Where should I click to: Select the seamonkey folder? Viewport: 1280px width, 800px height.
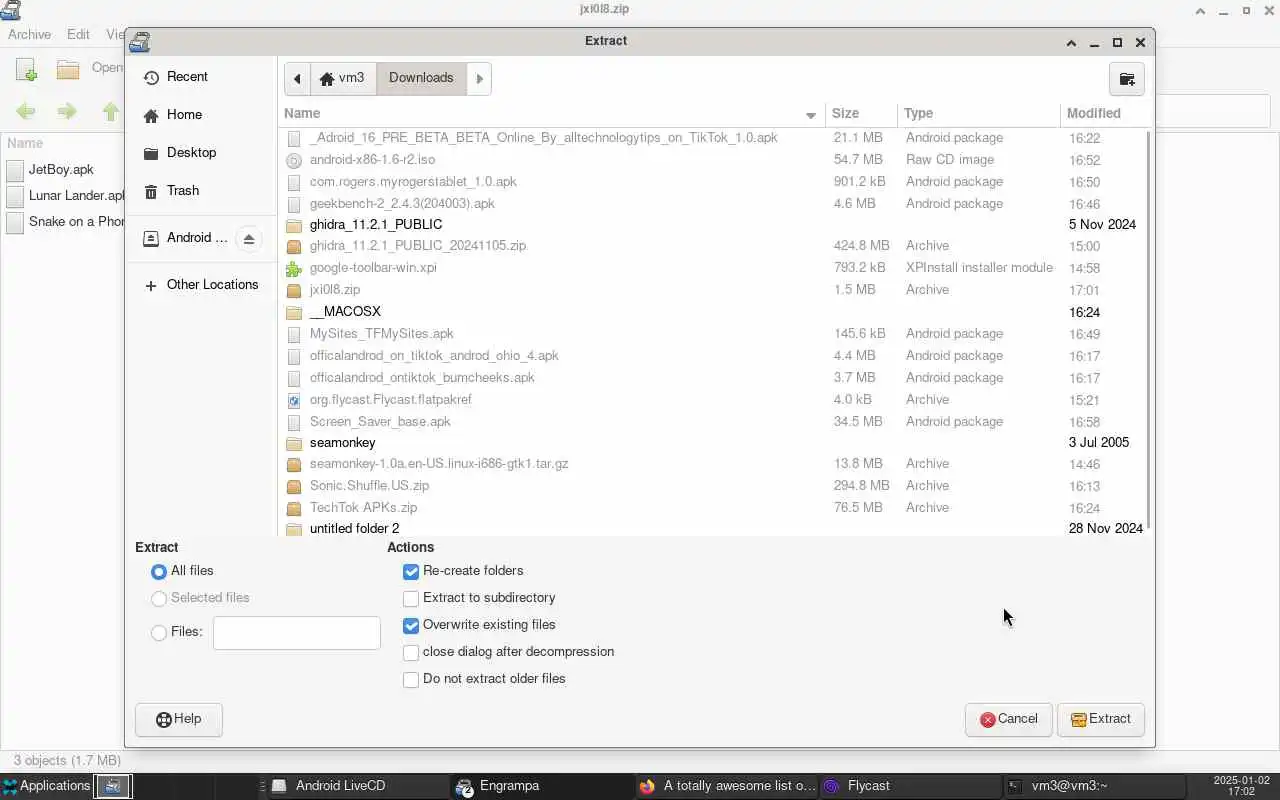pos(713,443)
